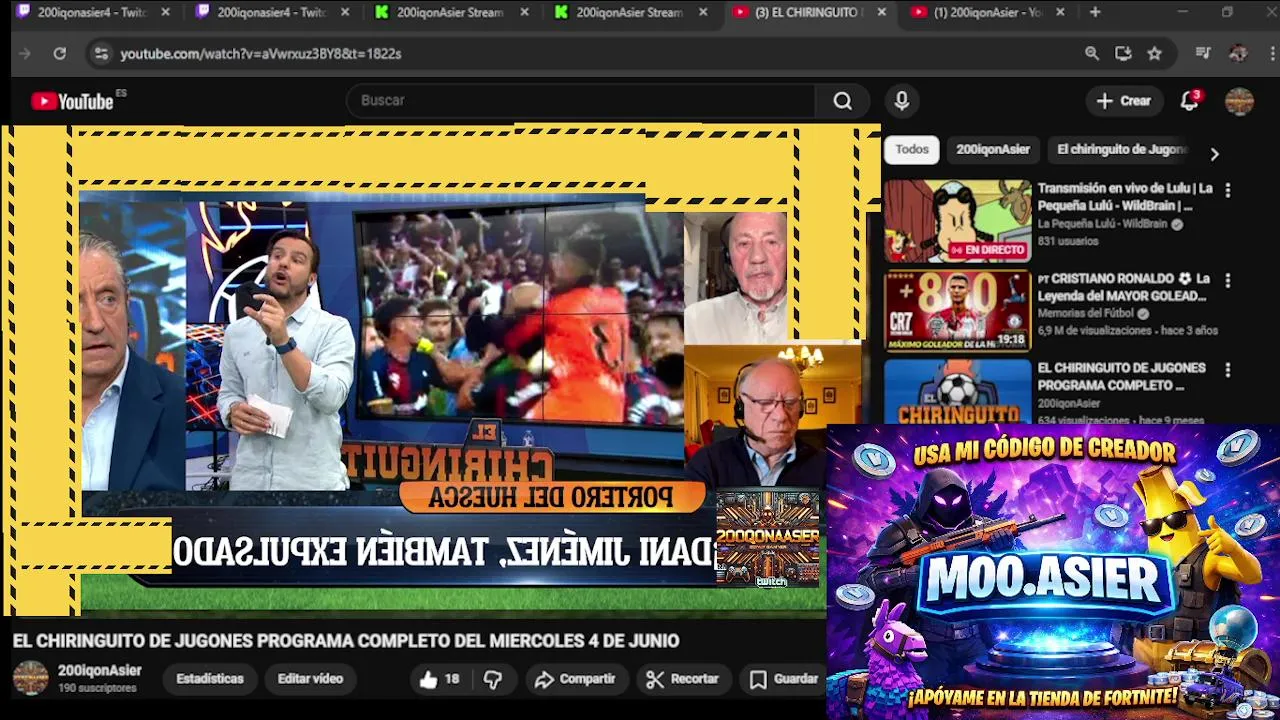The height and width of the screenshot is (720, 1280).
Task: Open the Cristiano Ronaldo 800 goals thumbnail
Action: [957, 311]
